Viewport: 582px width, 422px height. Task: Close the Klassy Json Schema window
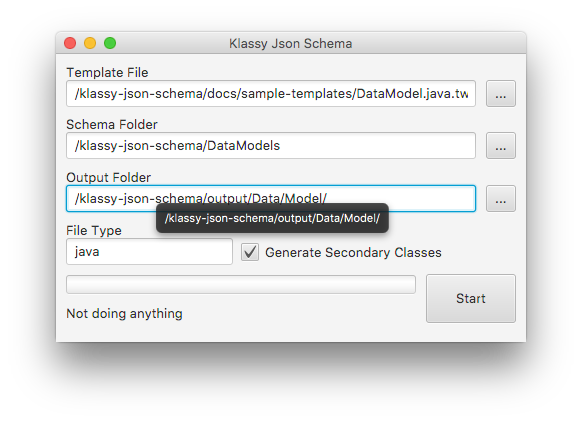[70, 43]
